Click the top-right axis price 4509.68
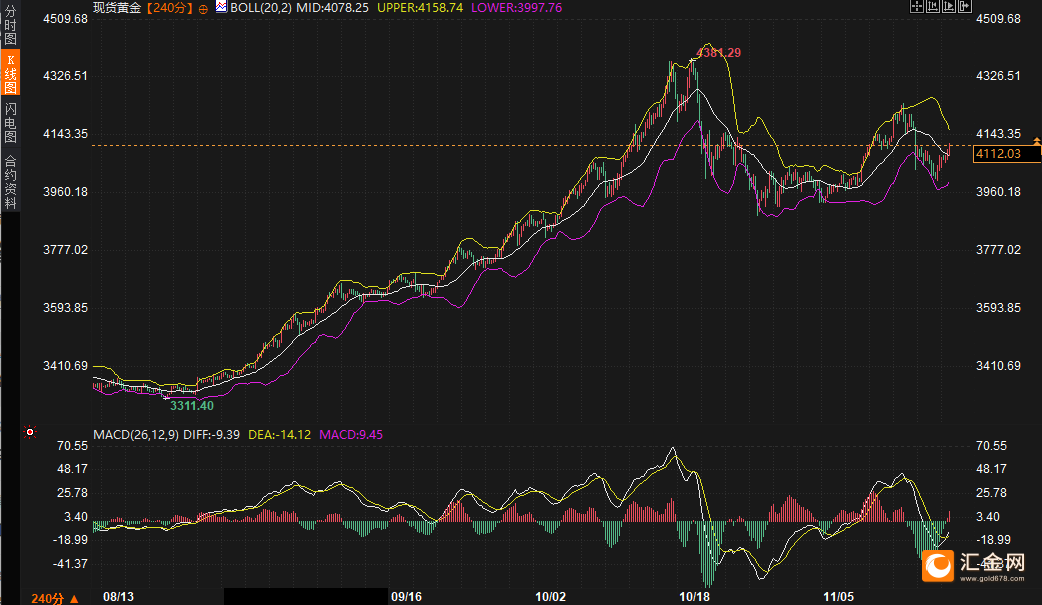Image resolution: width=1042 pixels, height=605 pixels. click(x=998, y=19)
